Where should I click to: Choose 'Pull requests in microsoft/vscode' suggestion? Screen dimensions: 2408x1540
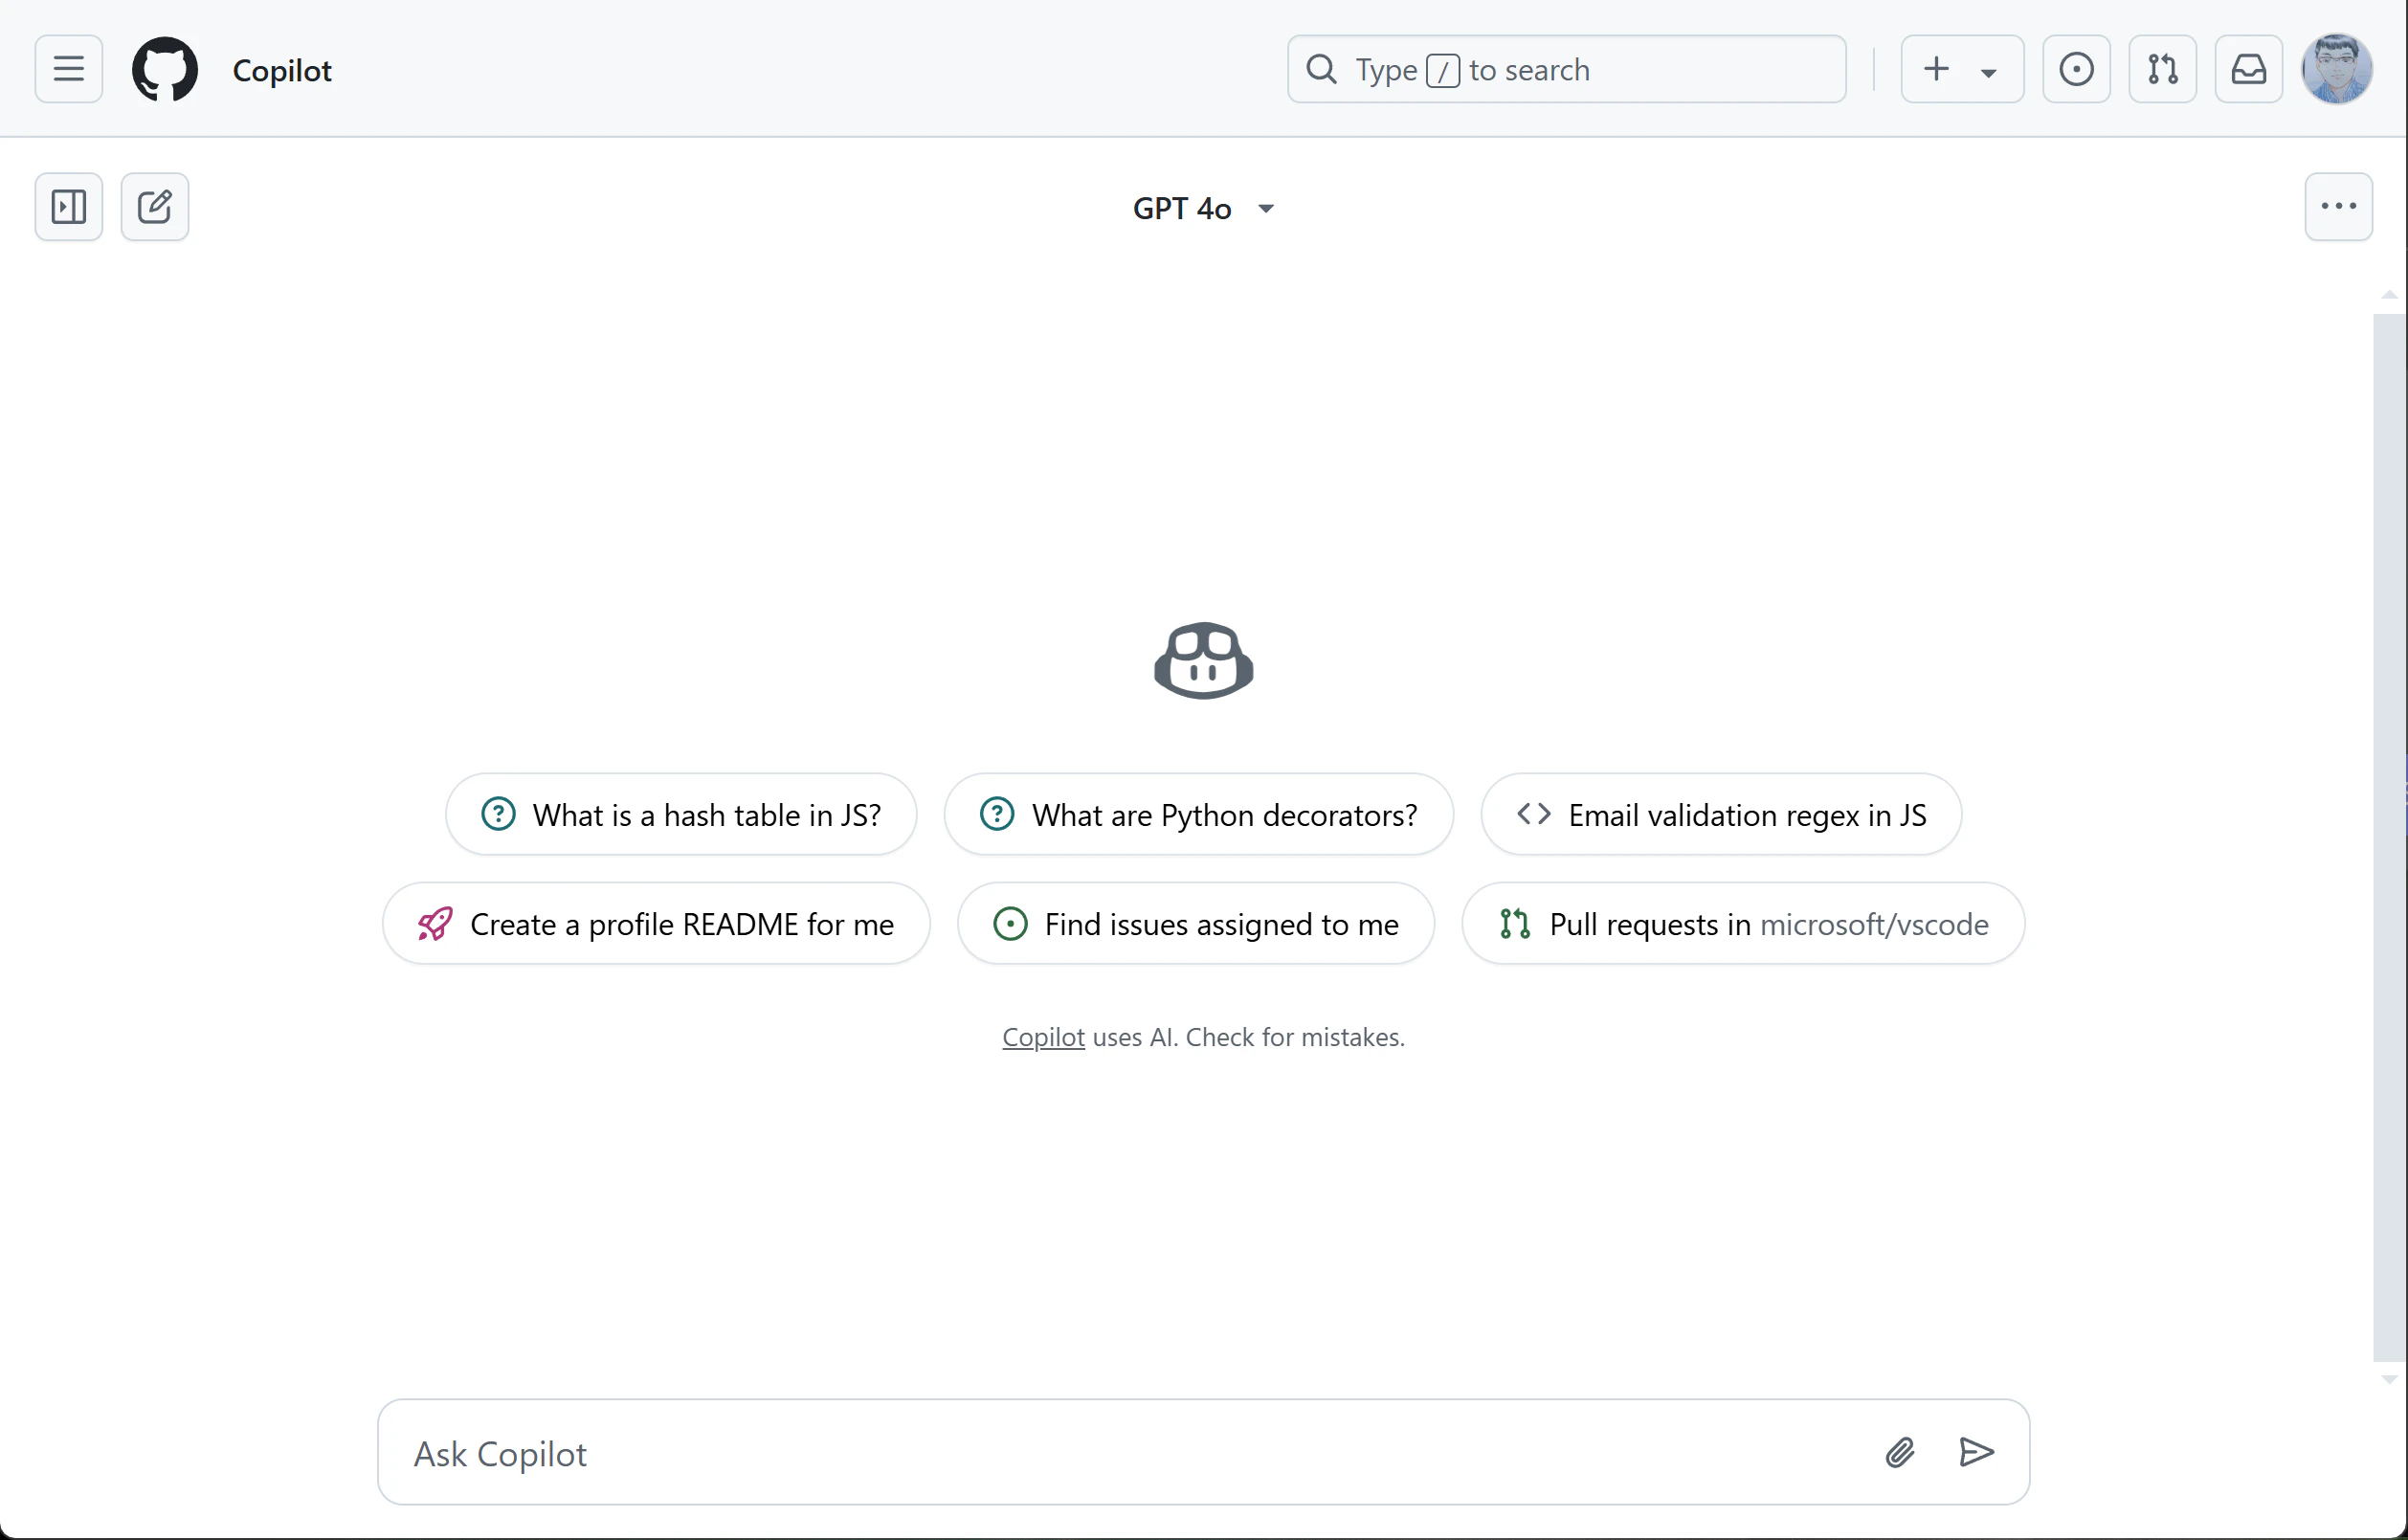[1743, 923]
